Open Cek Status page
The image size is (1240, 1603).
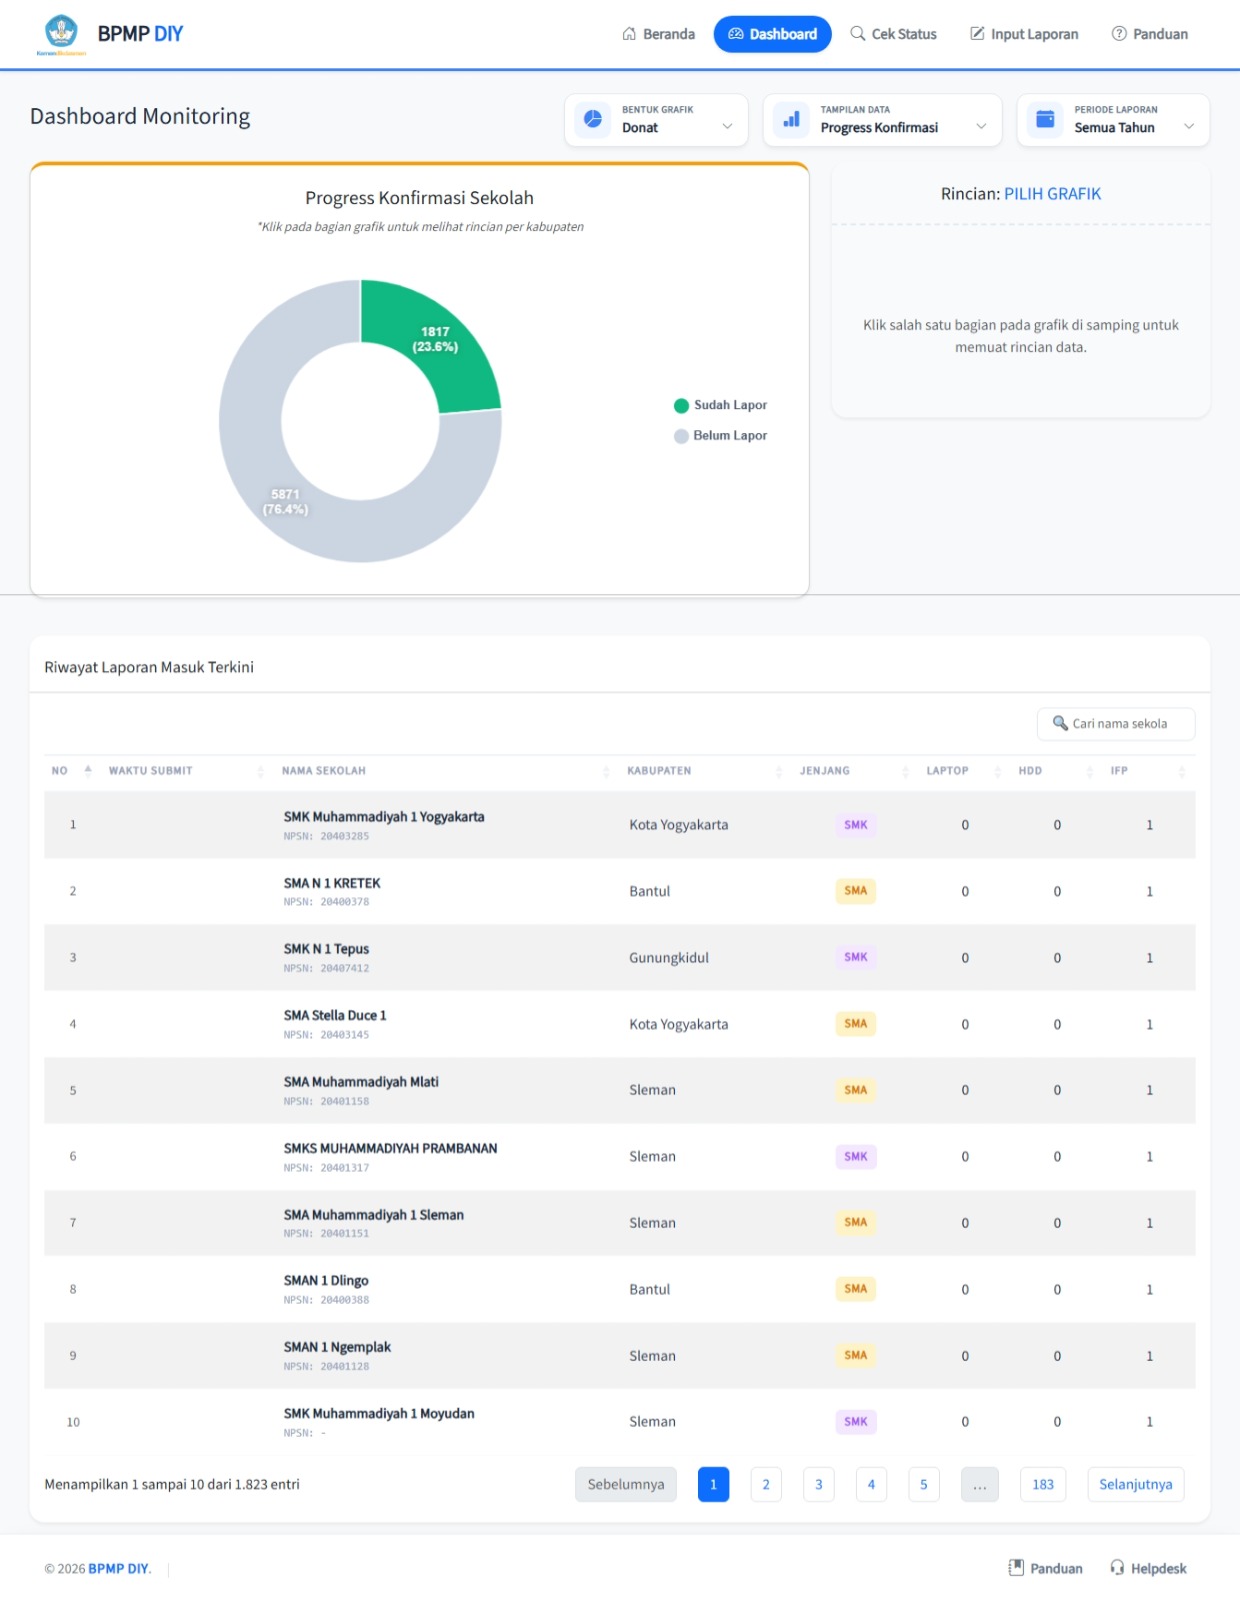[893, 34]
